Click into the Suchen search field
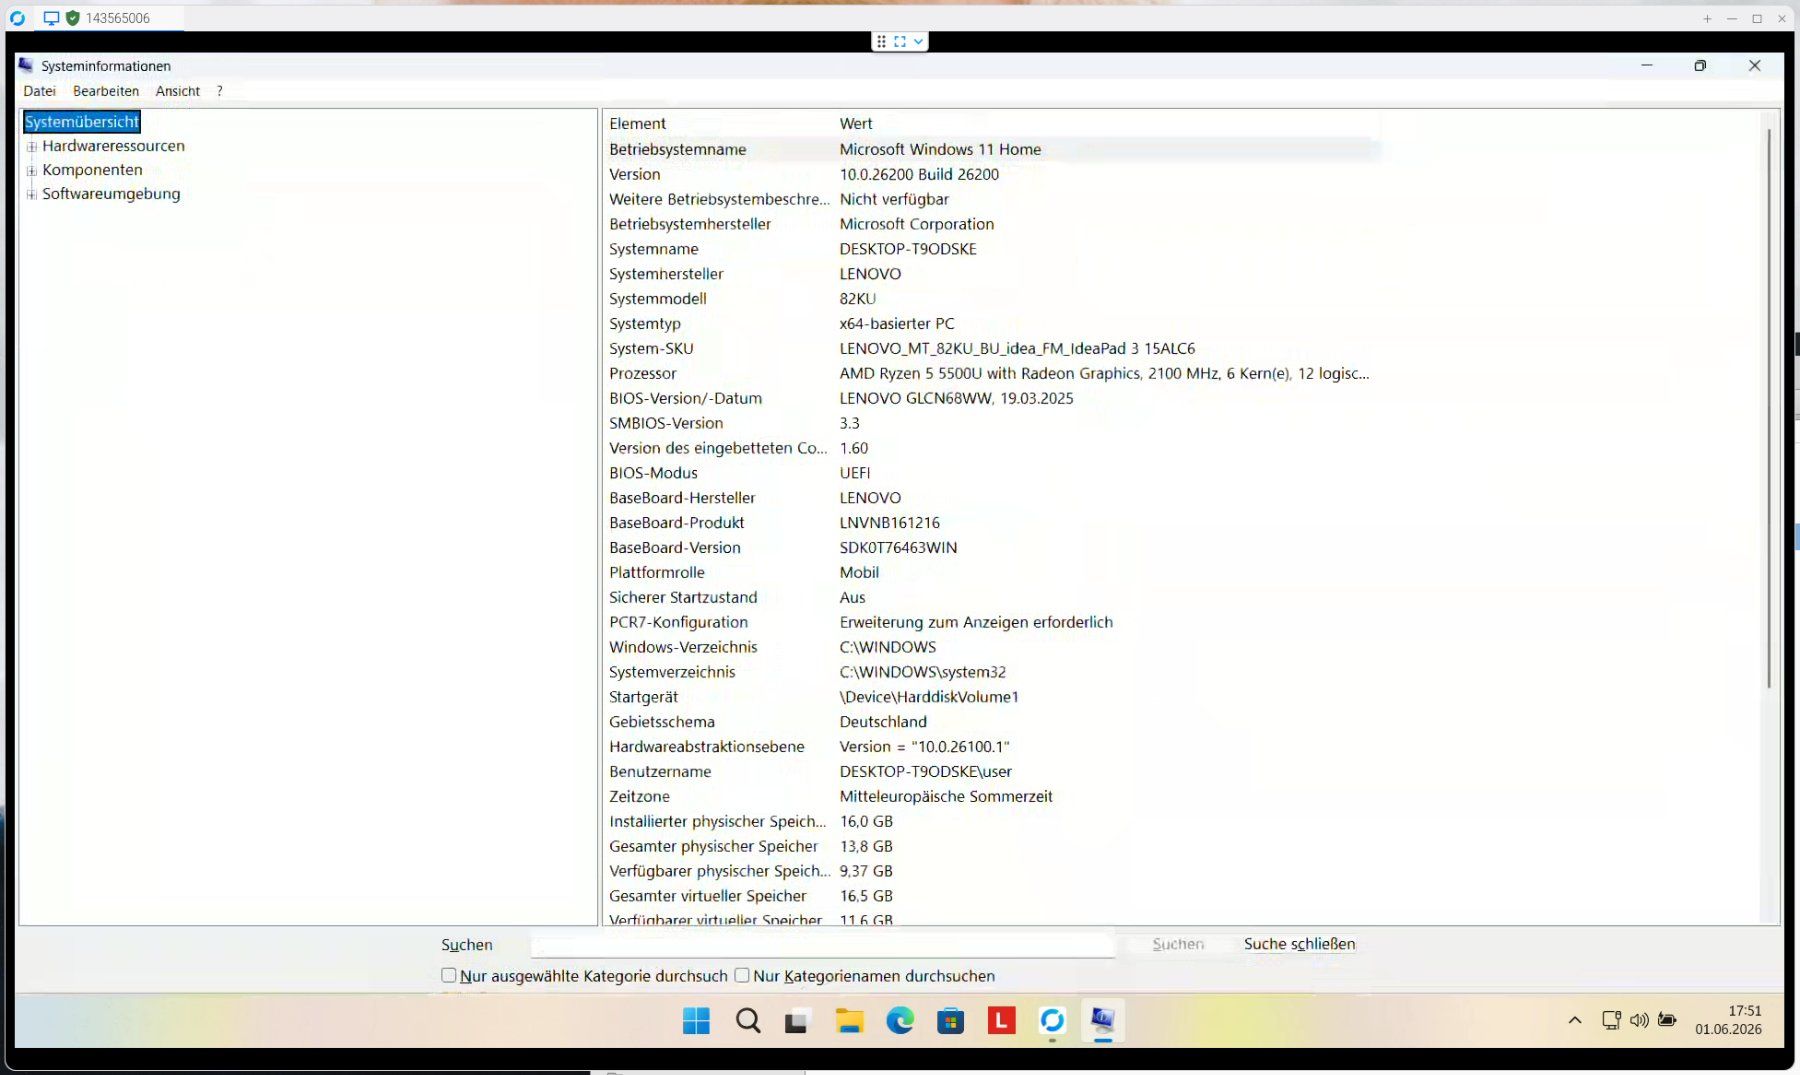 pos(823,945)
